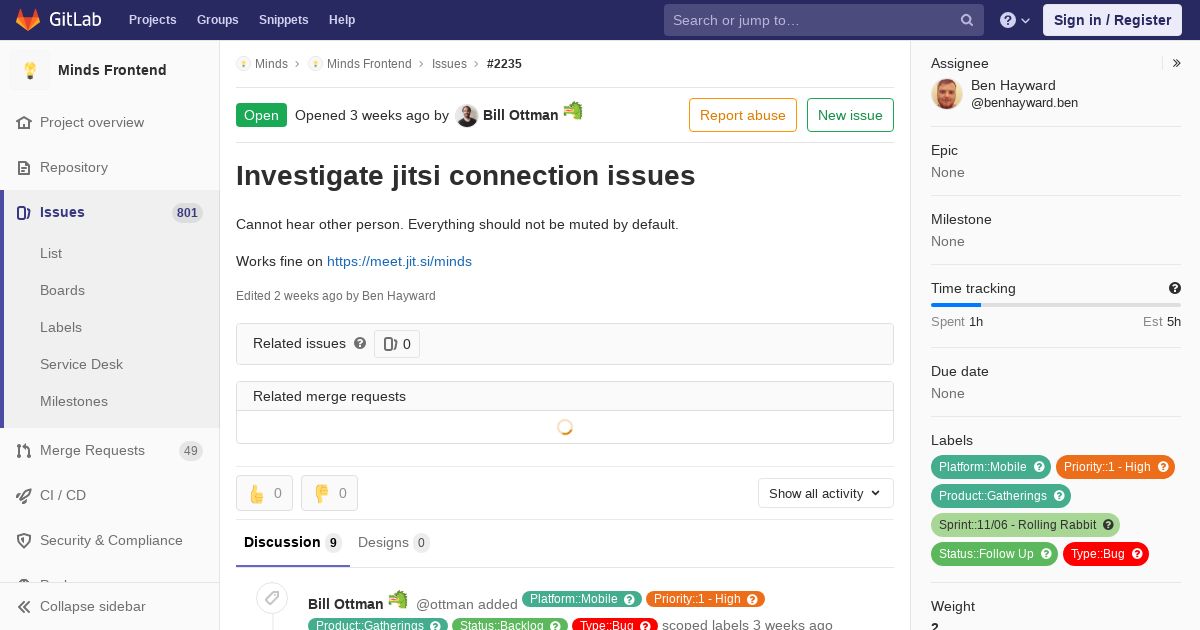1200x630 pixels.
Task: Open issues List in sidebar
Action: pos(51,253)
